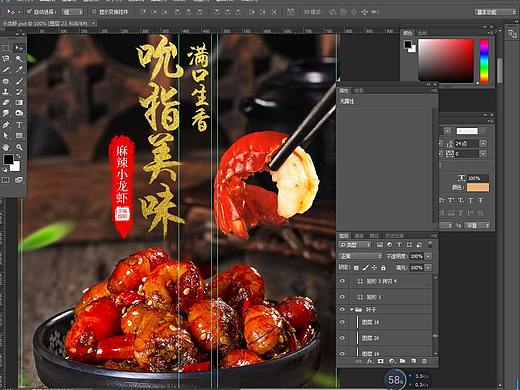Open font size dropdown at 24 点

coord(483,143)
